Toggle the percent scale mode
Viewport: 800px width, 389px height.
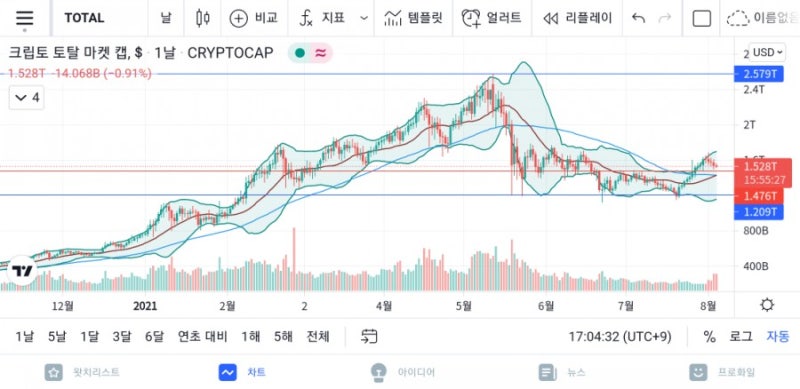[x=709, y=336]
